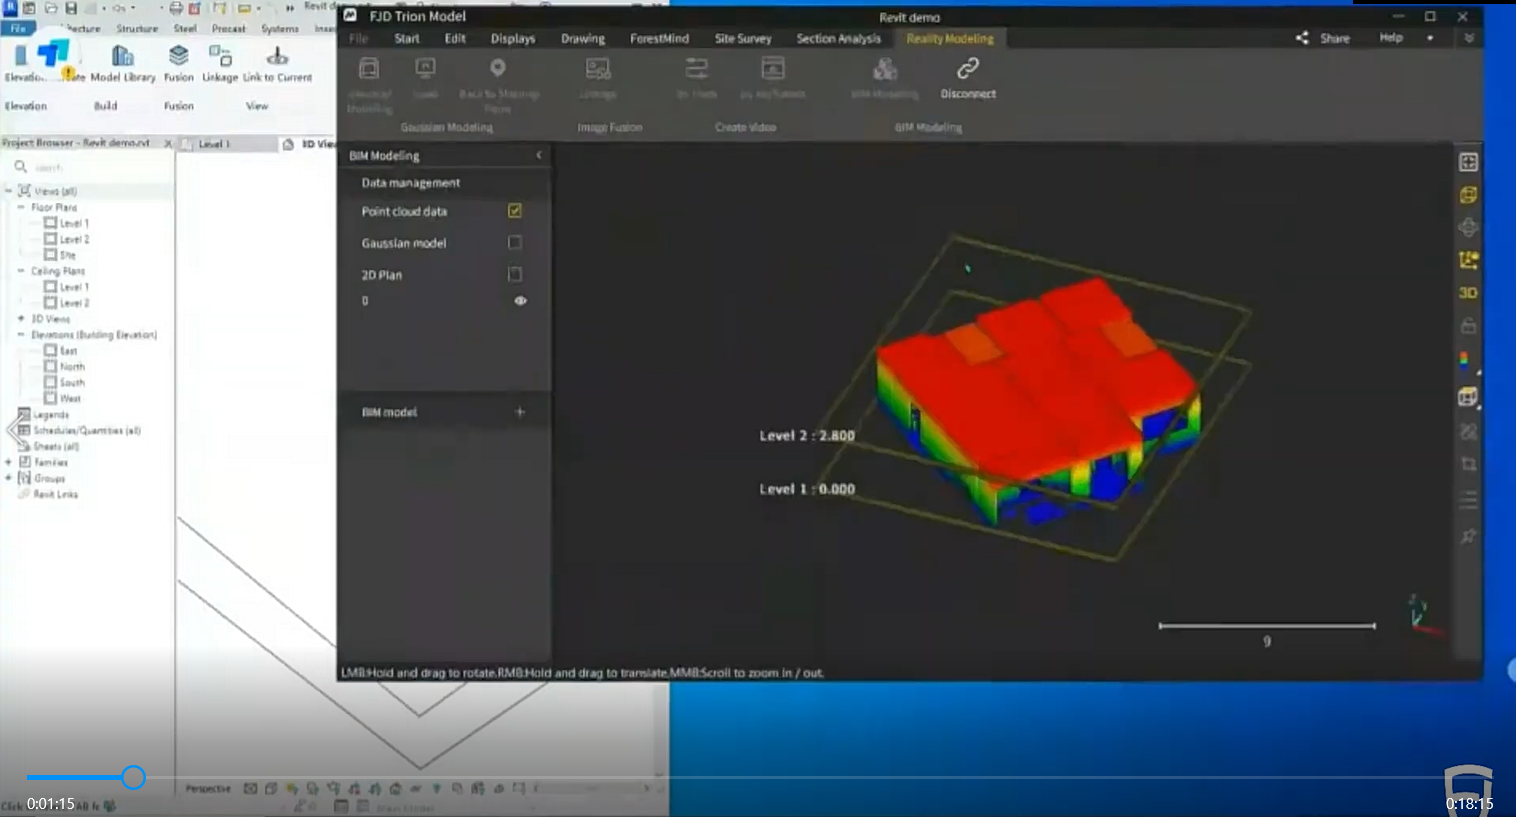Image resolution: width=1516 pixels, height=817 pixels.
Task: Open the Edit menu tab in Trion
Action: click(x=455, y=38)
